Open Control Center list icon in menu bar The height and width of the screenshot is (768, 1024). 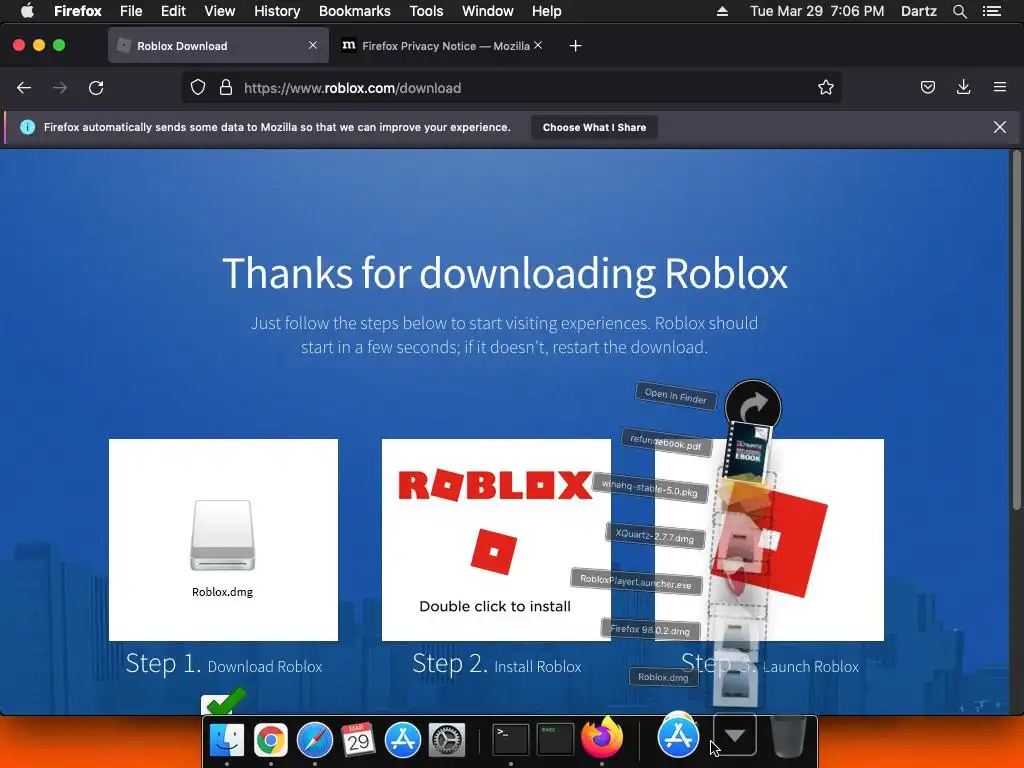coord(992,11)
